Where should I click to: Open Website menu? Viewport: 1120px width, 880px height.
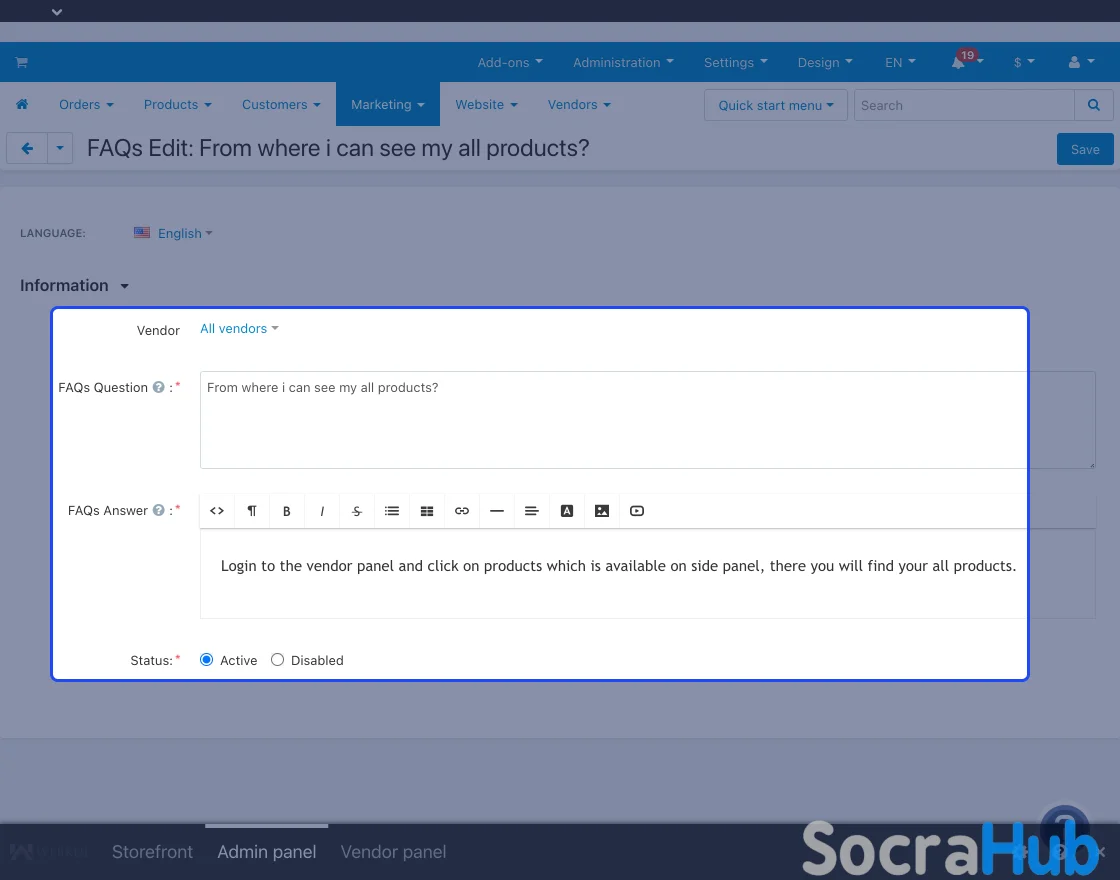coord(486,104)
